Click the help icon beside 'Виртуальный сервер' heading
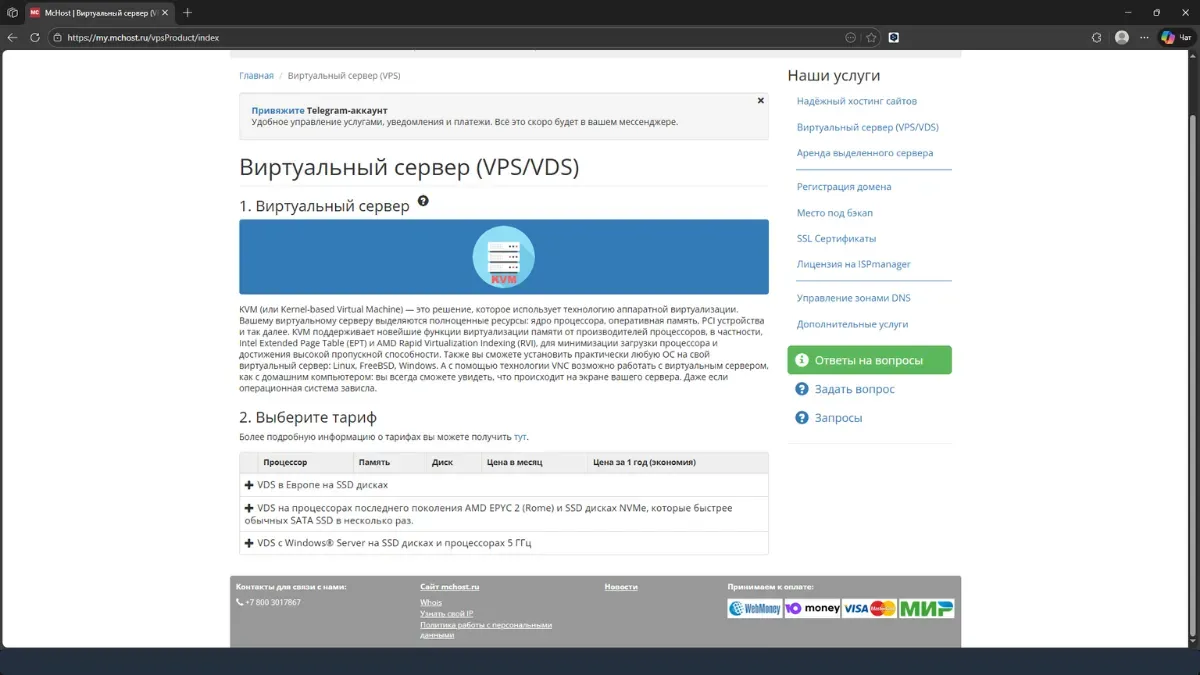The height and width of the screenshot is (675, 1200). click(422, 200)
